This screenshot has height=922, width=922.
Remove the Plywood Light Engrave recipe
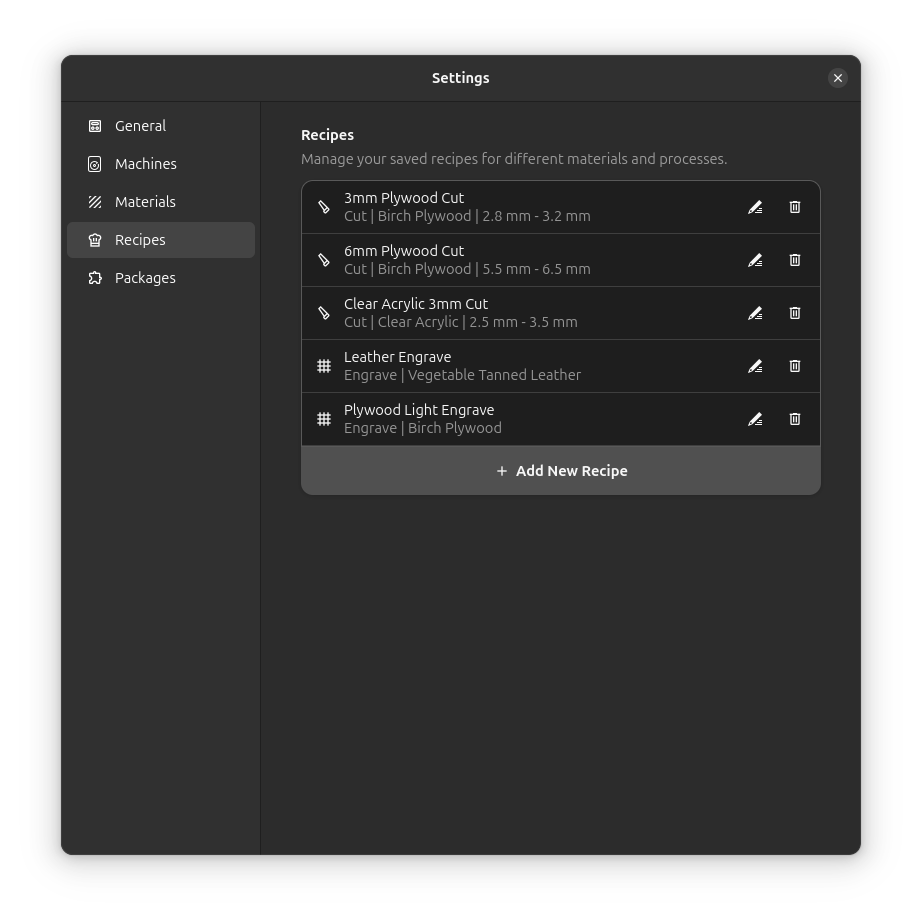pyautogui.click(x=795, y=419)
